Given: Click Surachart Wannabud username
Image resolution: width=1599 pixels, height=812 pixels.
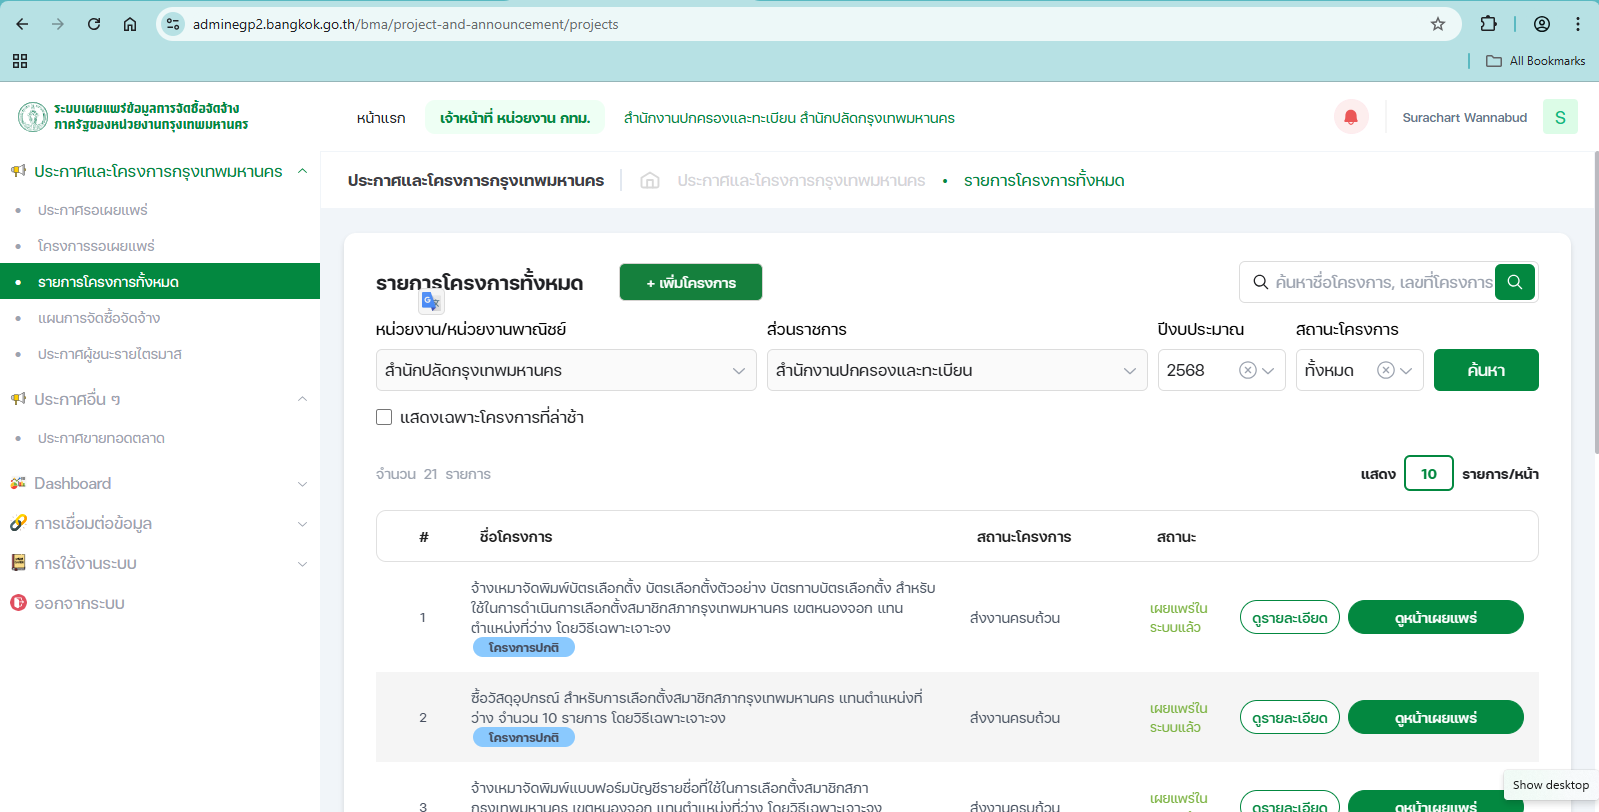Looking at the screenshot, I should tap(1465, 117).
